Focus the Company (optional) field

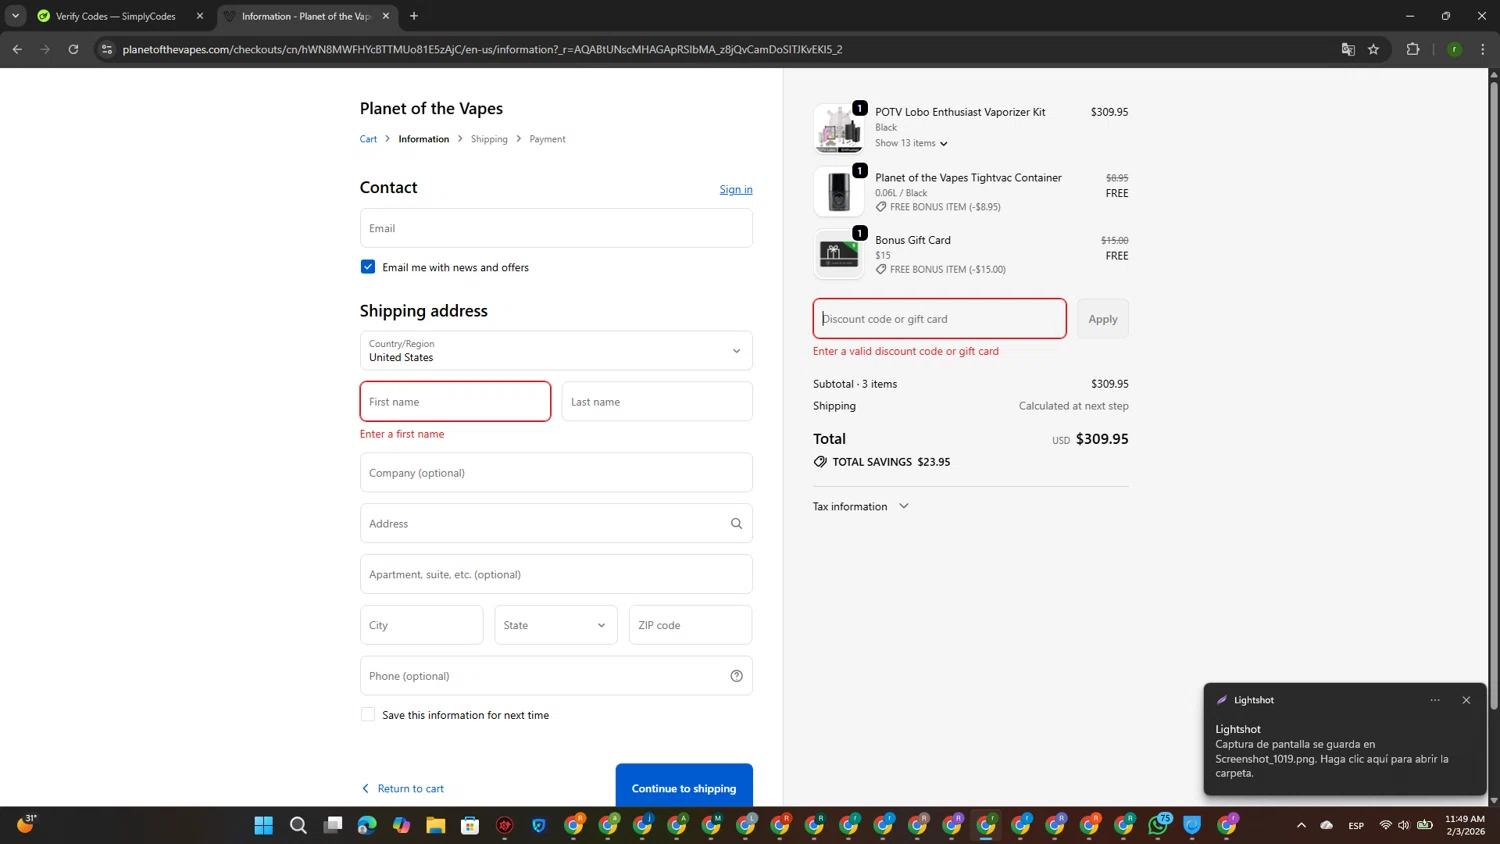[556, 472]
